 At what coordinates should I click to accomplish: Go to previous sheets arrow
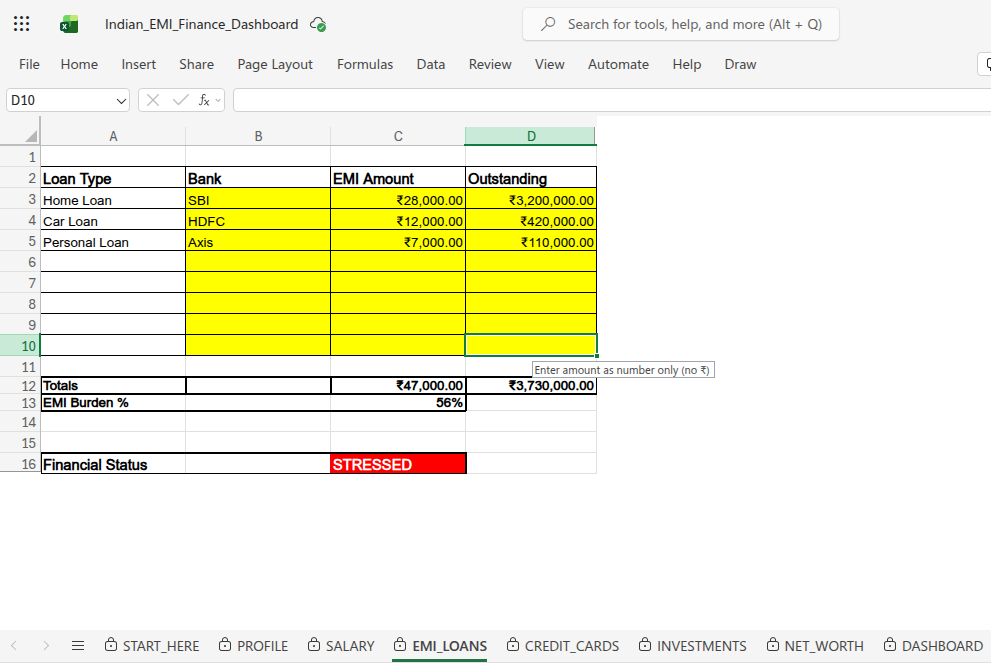[x=14, y=646]
